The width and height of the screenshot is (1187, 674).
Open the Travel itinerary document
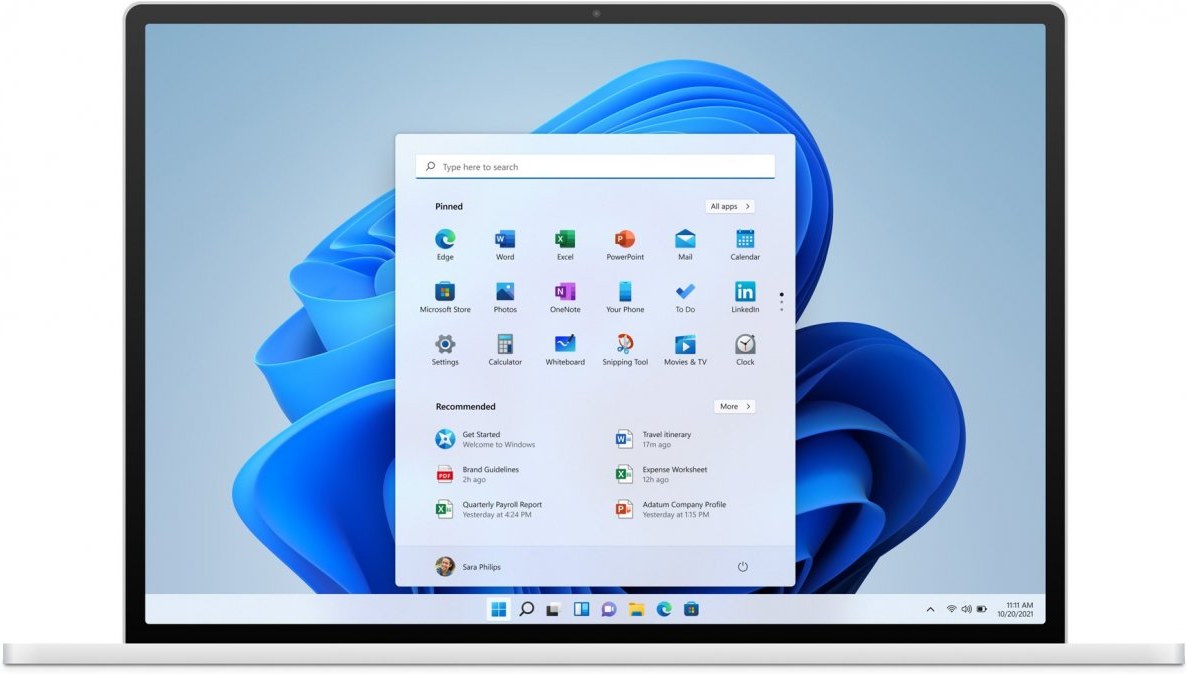click(x=666, y=439)
